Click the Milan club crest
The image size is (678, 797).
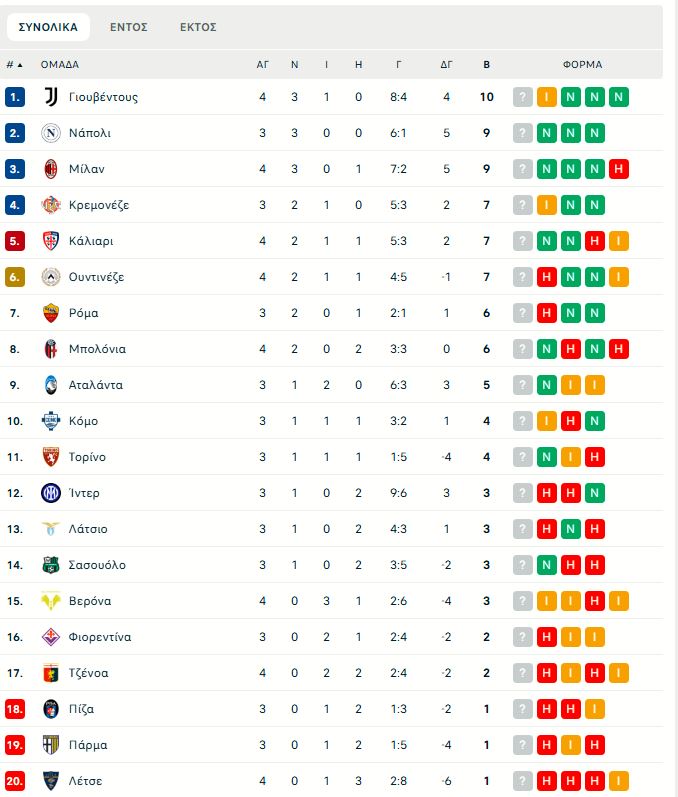click(x=51, y=169)
